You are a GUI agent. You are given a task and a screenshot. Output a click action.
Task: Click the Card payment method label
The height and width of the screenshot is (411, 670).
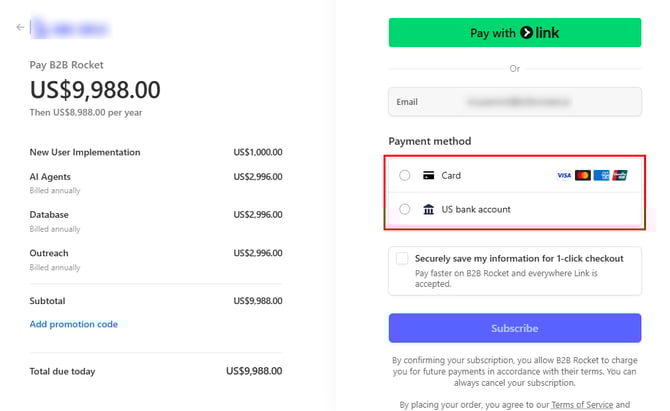(x=451, y=175)
